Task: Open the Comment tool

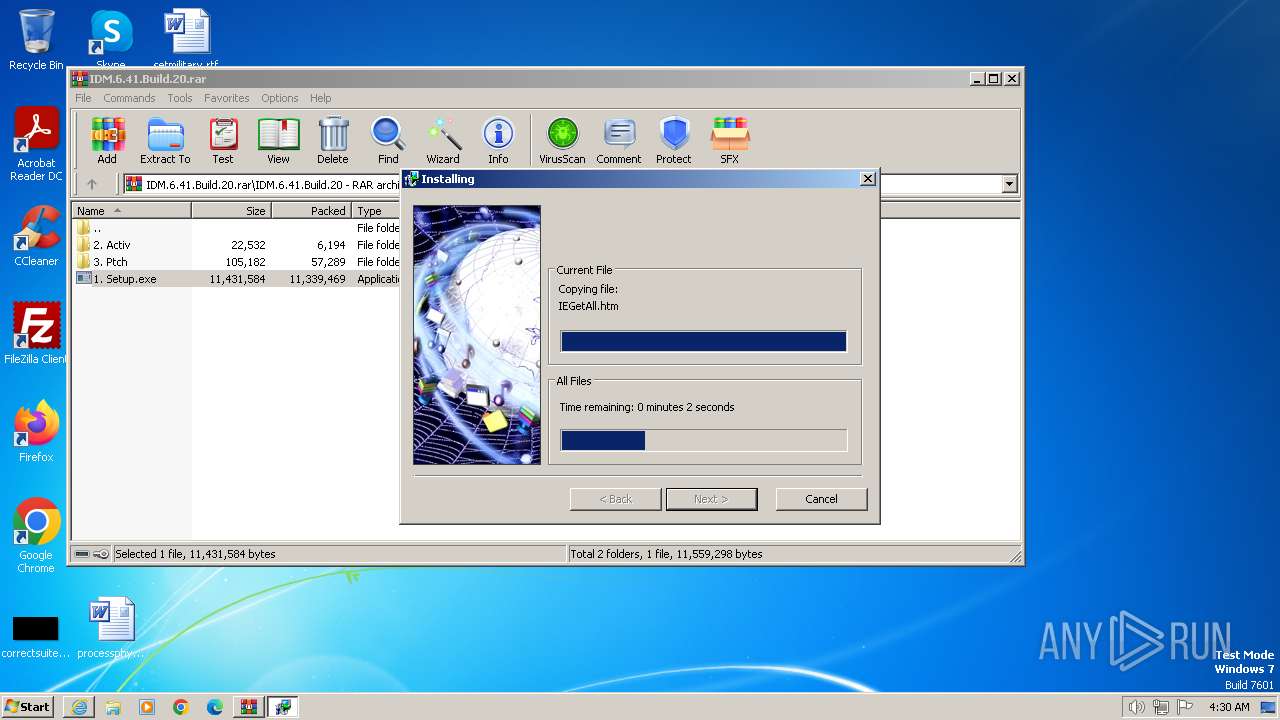Action: click(x=619, y=140)
